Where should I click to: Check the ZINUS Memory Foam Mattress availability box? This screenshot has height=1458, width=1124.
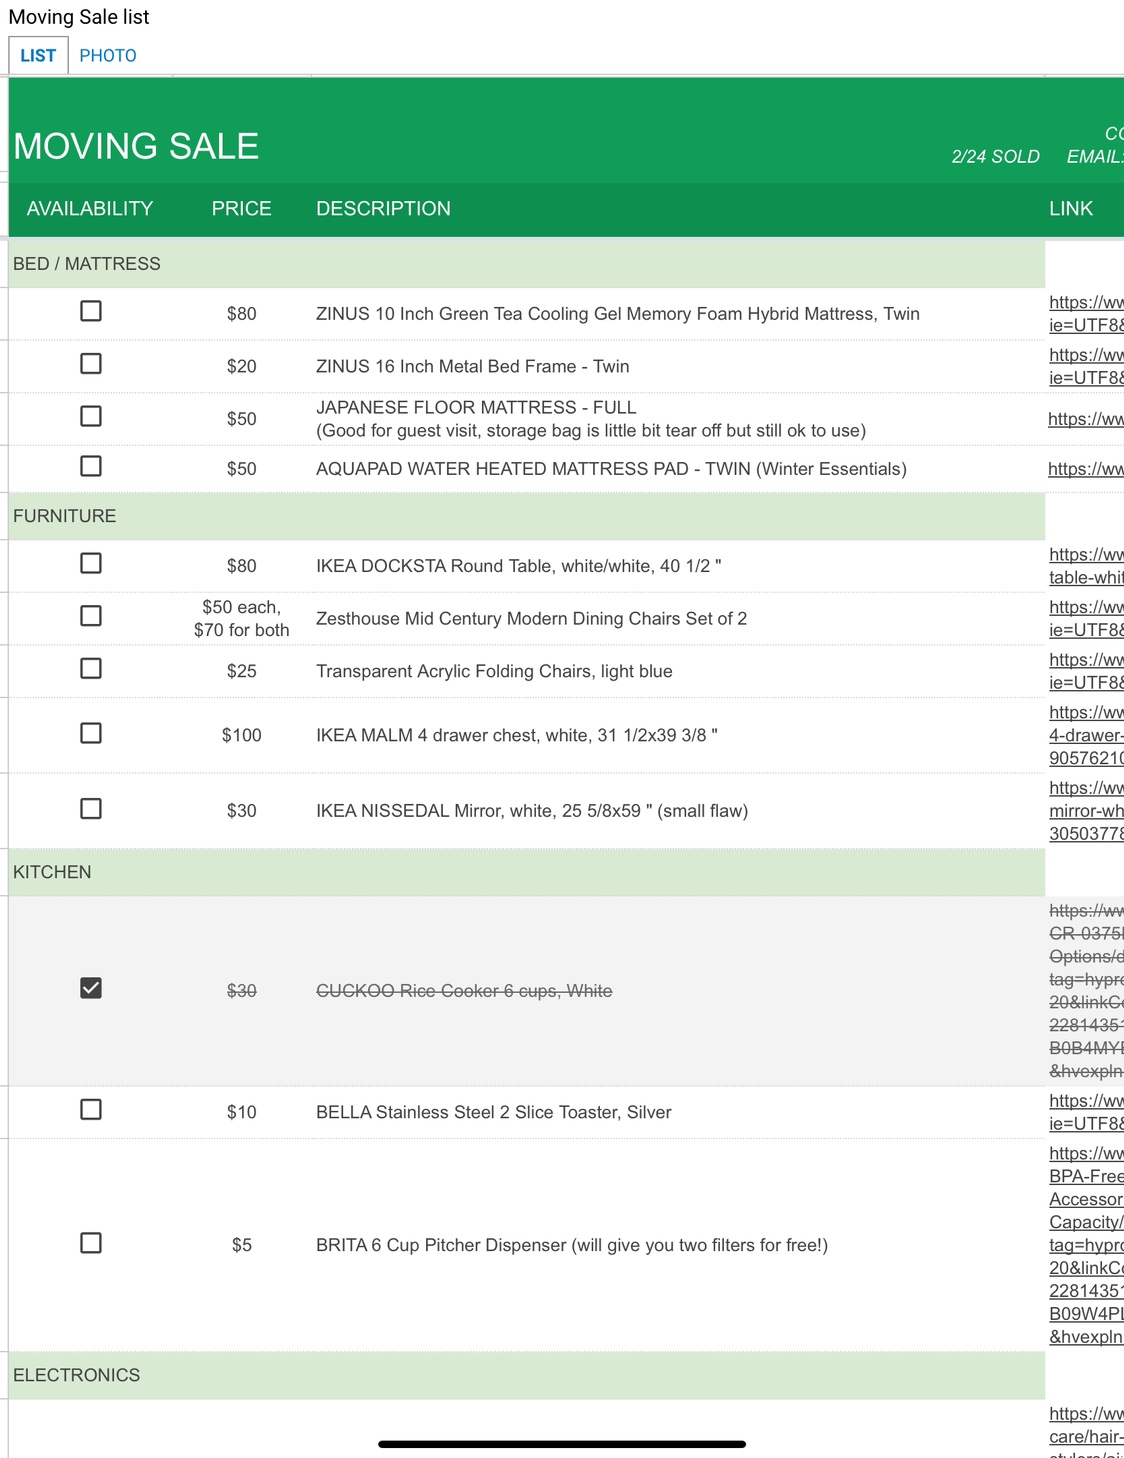(91, 311)
